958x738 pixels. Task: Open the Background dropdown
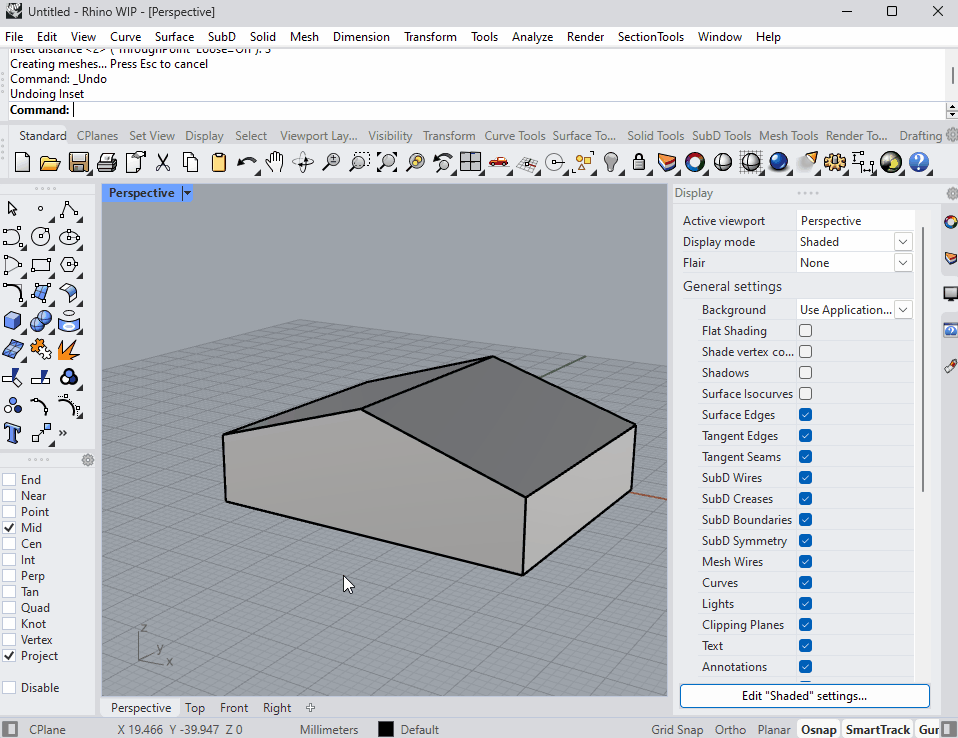coord(902,310)
